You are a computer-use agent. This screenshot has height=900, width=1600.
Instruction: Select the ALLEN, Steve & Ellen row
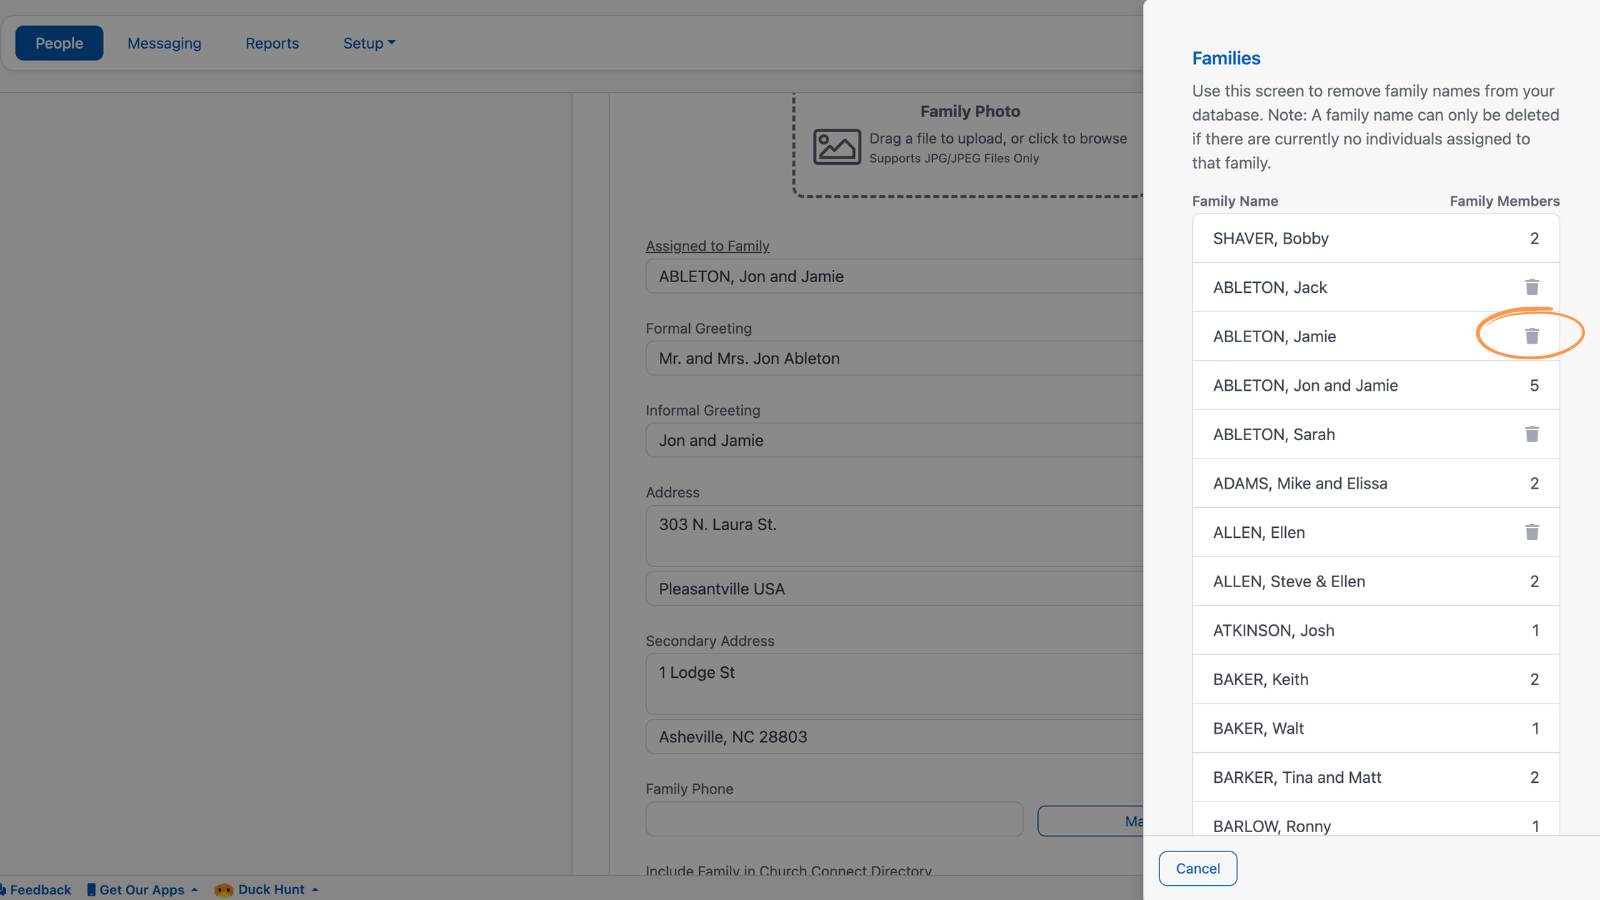pyautogui.click(x=1375, y=581)
